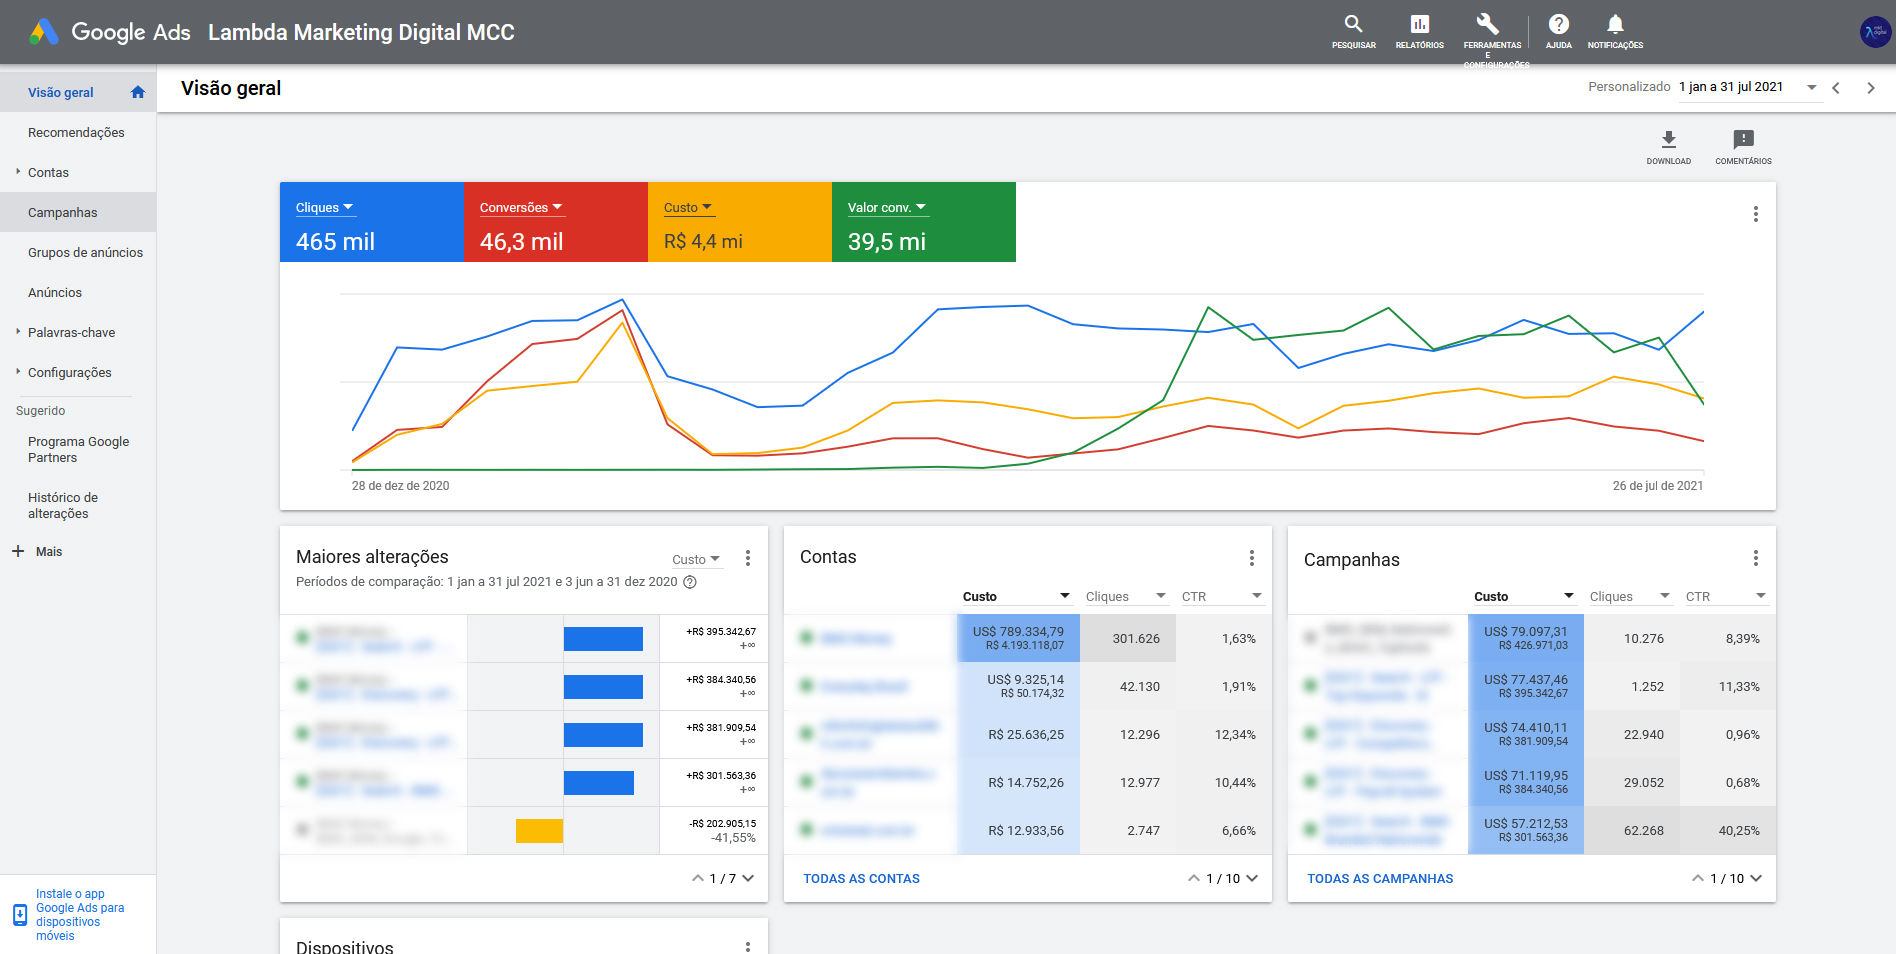The height and width of the screenshot is (954, 1896).
Task: Open Contas card three-dot menu
Action: [x=1251, y=558]
